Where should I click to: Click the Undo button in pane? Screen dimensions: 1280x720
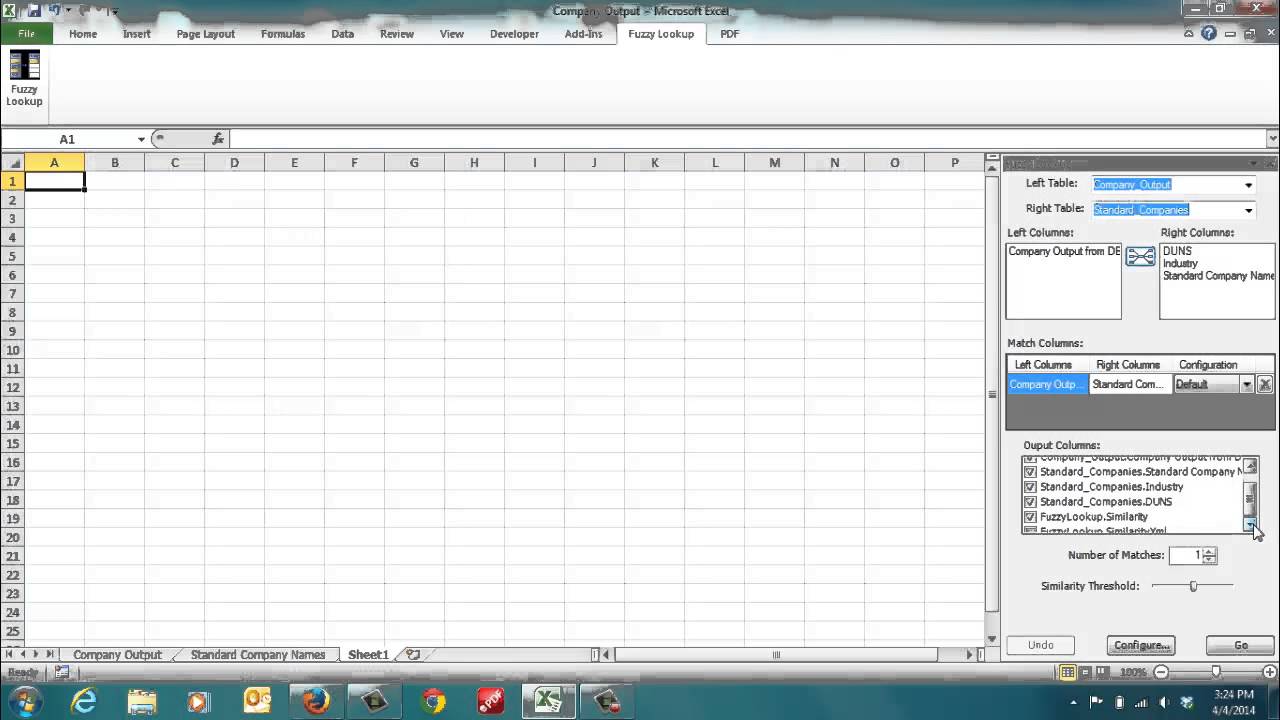coord(1040,645)
